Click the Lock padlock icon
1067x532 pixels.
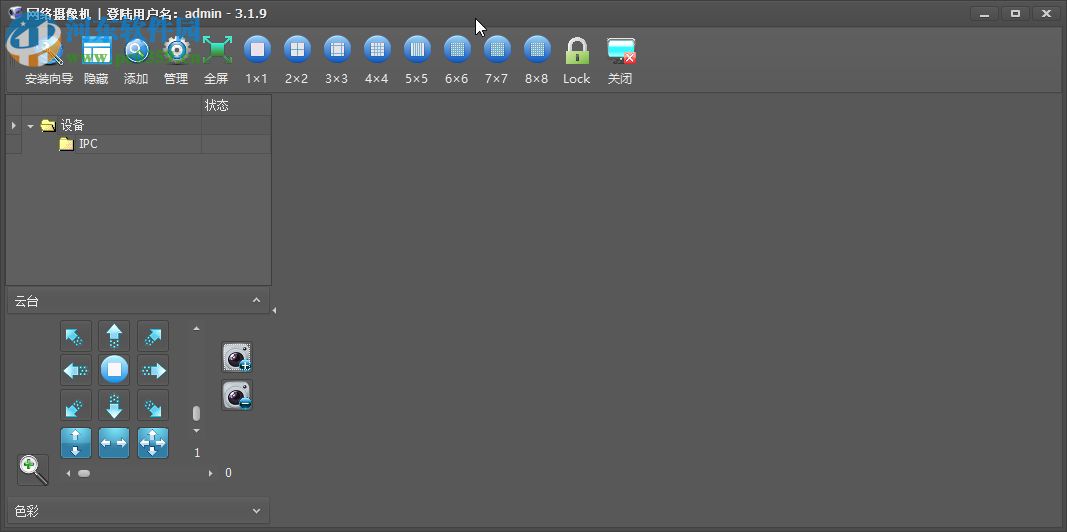click(577, 60)
